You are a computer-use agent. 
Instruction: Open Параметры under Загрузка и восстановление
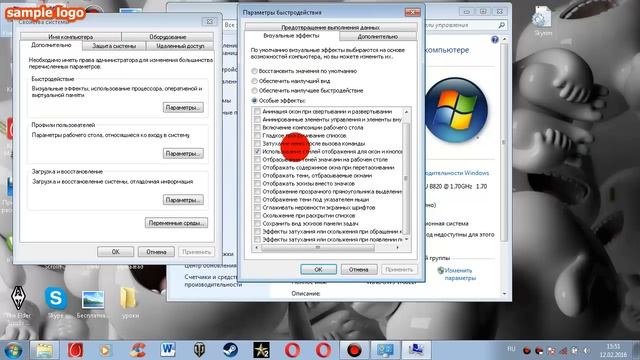[x=183, y=200]
